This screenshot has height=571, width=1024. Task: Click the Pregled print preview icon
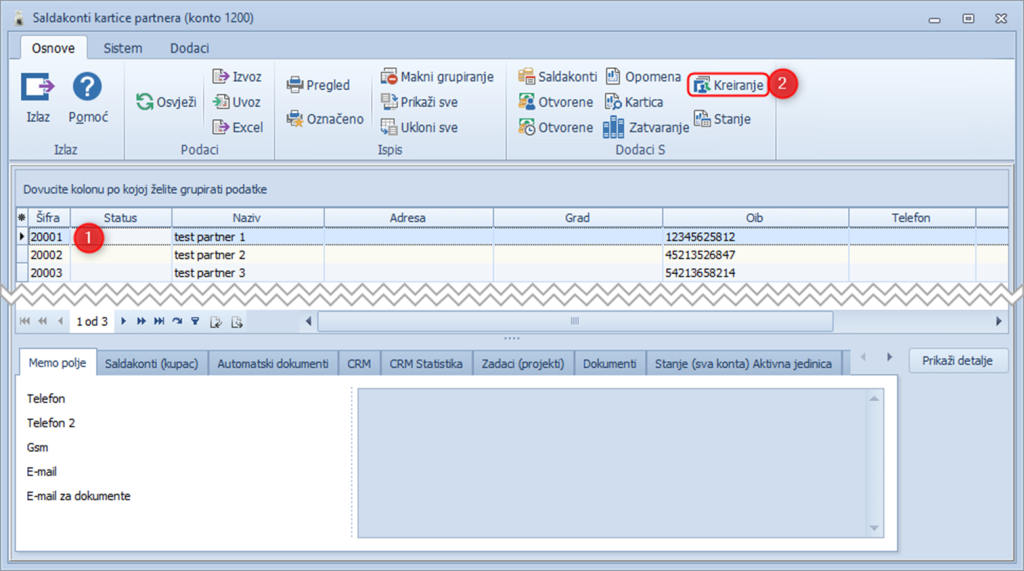318,85
